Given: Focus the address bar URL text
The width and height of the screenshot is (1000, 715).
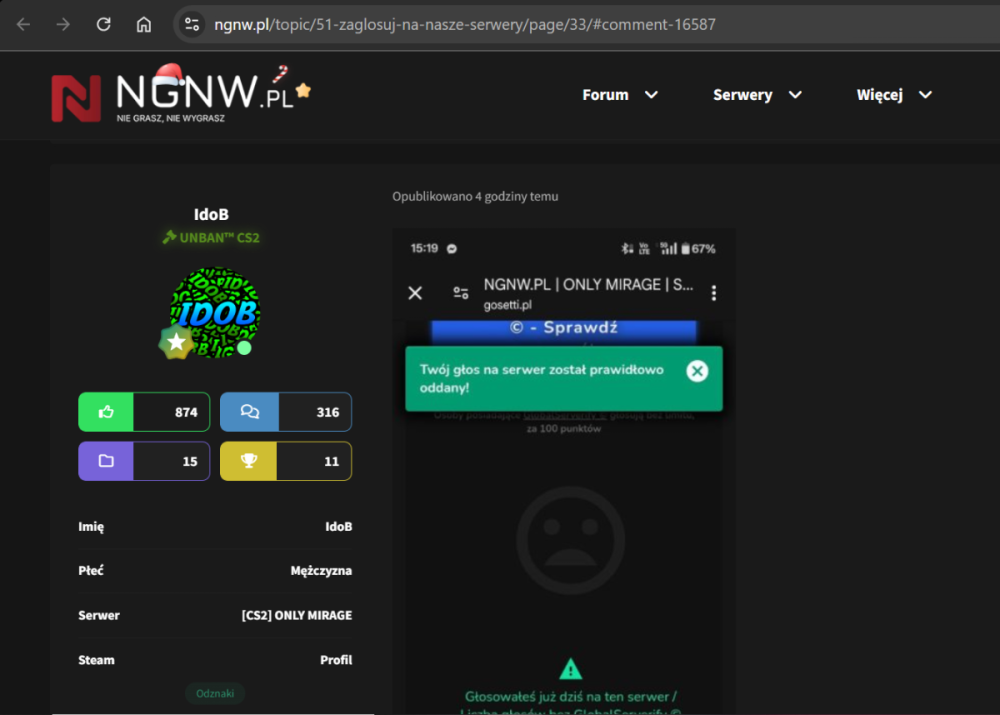Looking at the screenshot, I should (x=464, y=24).
